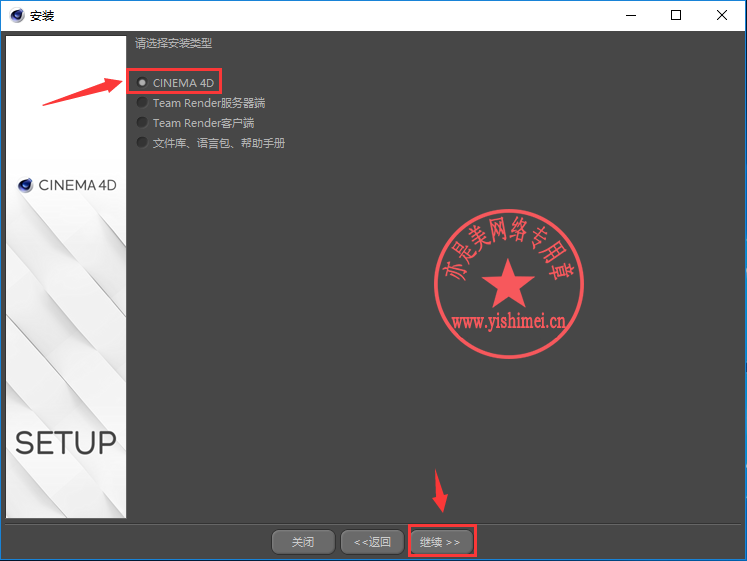Screen dimensions: 747x561
Task: Go back with the <<返回 button
Action: [x=373, y=542]
